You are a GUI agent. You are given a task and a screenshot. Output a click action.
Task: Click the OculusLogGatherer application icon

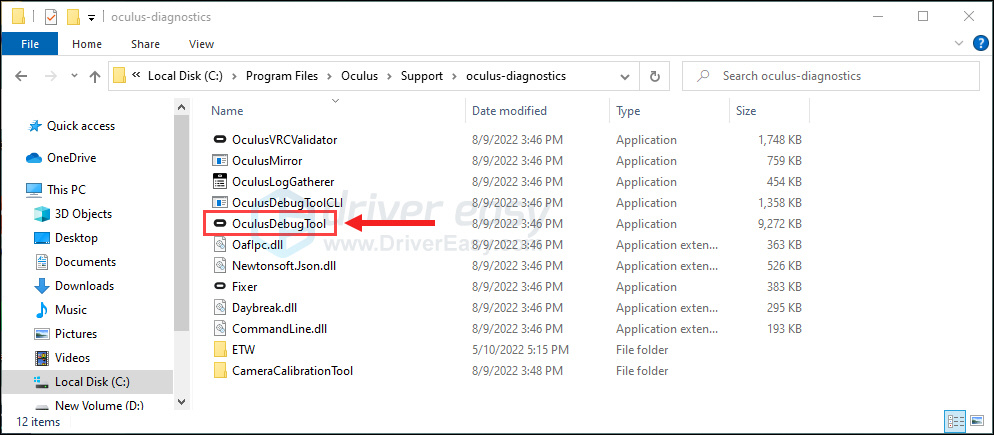pyautogui.click(x=220, y=182)
